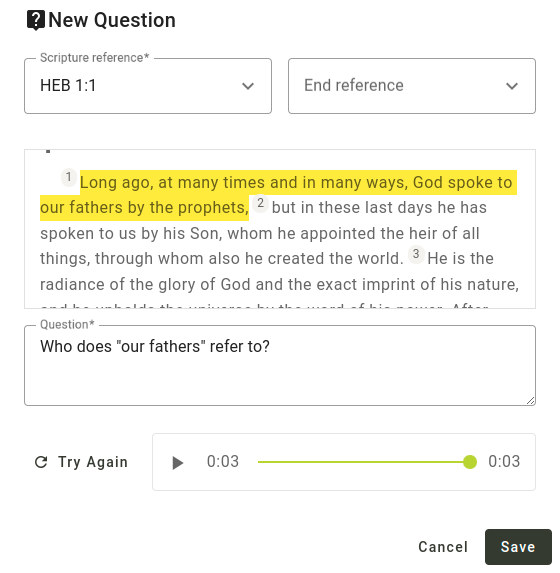Select verse number 2 marker
Screen dimensions: 560x573
coord(260,203)
